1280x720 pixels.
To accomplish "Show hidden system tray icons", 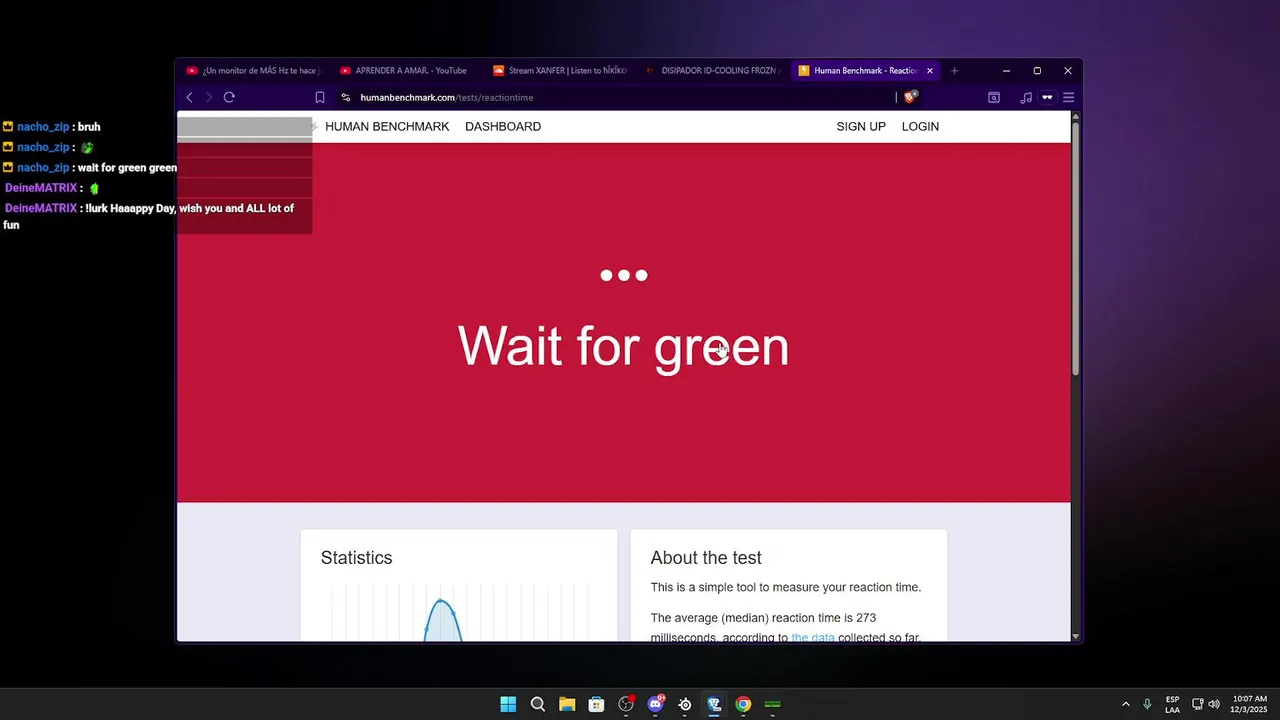I will (1125, 704).
